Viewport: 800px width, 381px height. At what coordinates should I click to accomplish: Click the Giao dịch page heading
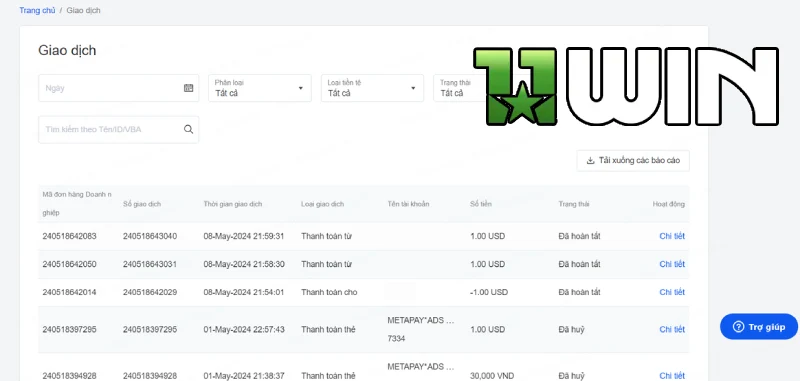pos(67,50)
